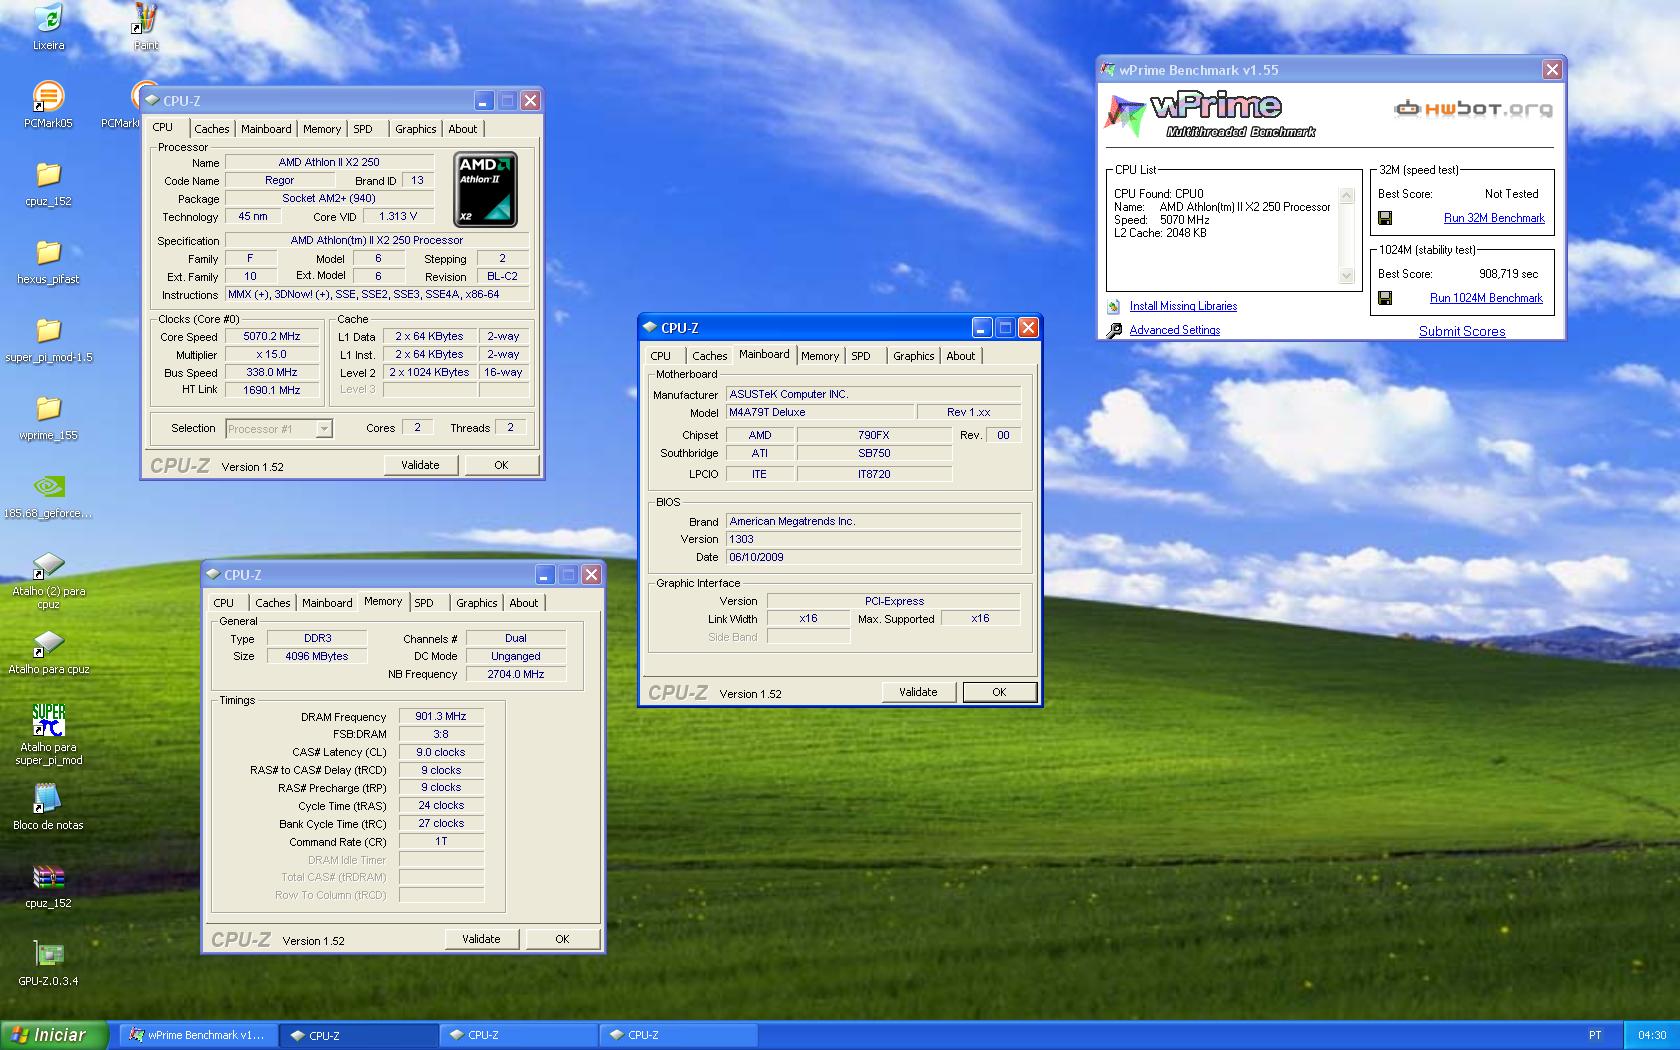Click the wPrime window title bar icon
This screenshot has width=1680, height=1050.
1108,69
